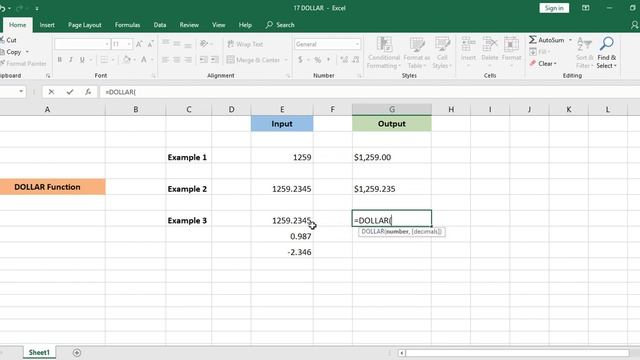Open the View tab
The height and width of the screenshot is (360, 640).
[218, 25]
